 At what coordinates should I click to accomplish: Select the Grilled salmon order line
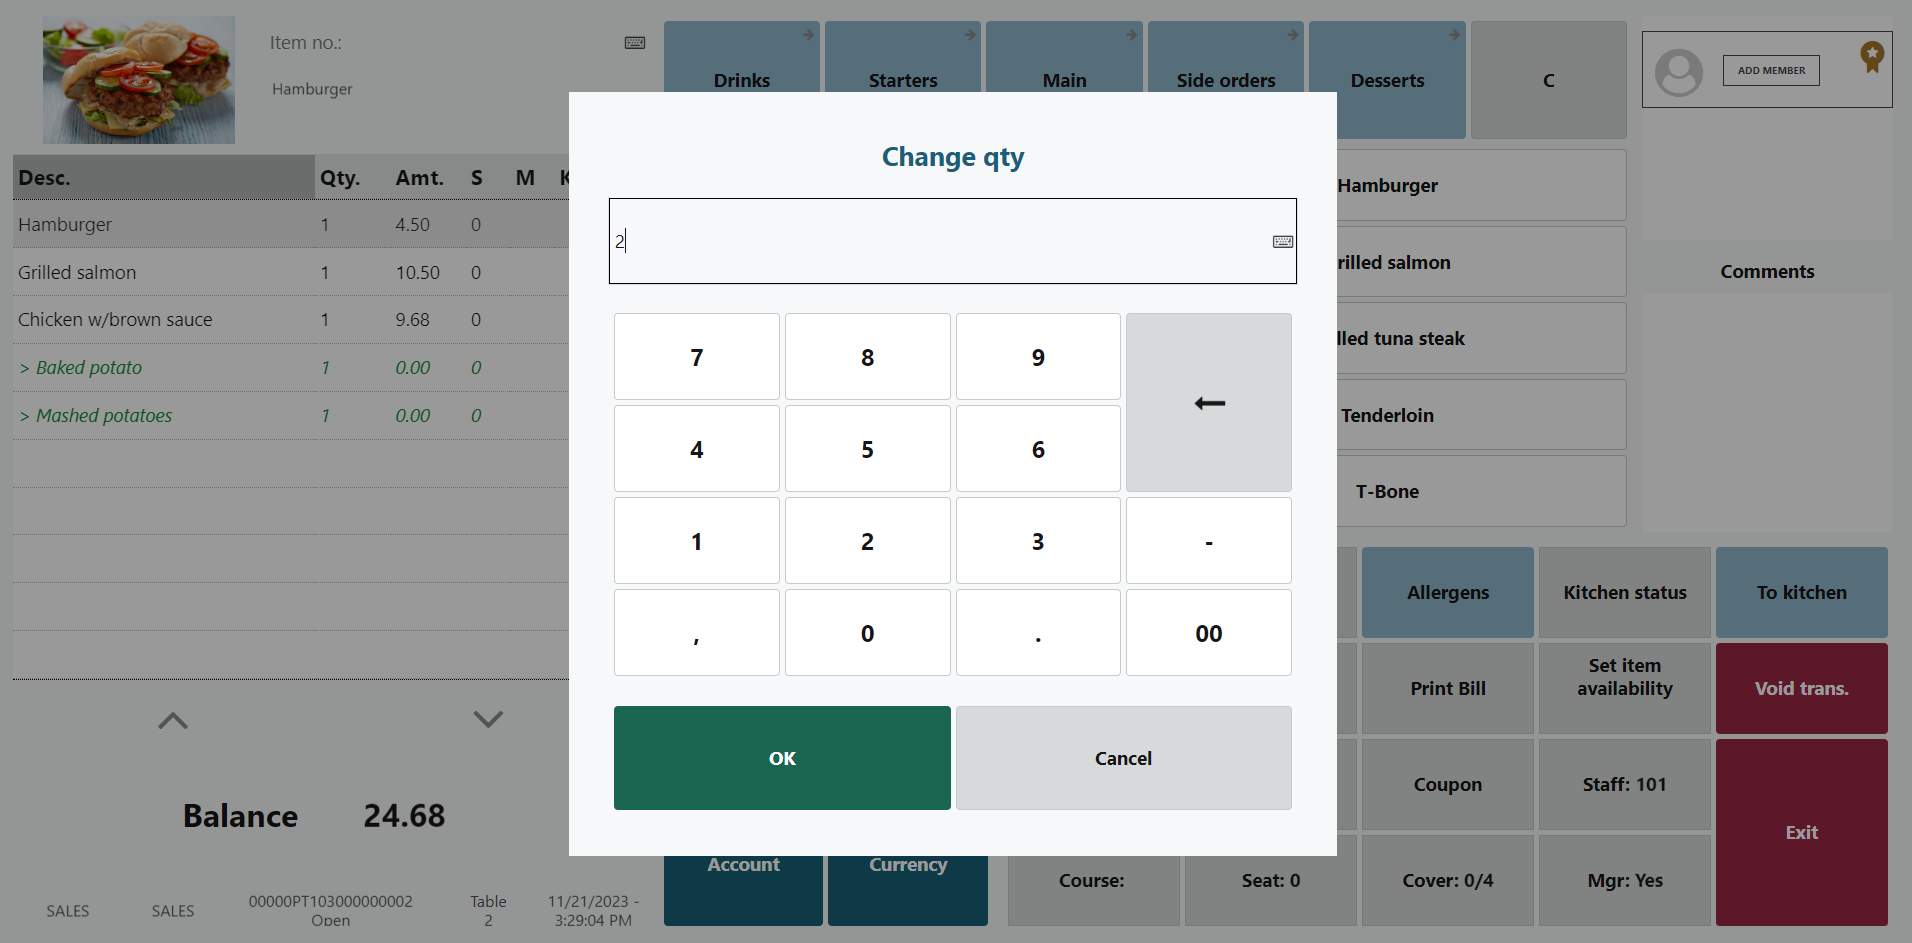tap(291, 272)
